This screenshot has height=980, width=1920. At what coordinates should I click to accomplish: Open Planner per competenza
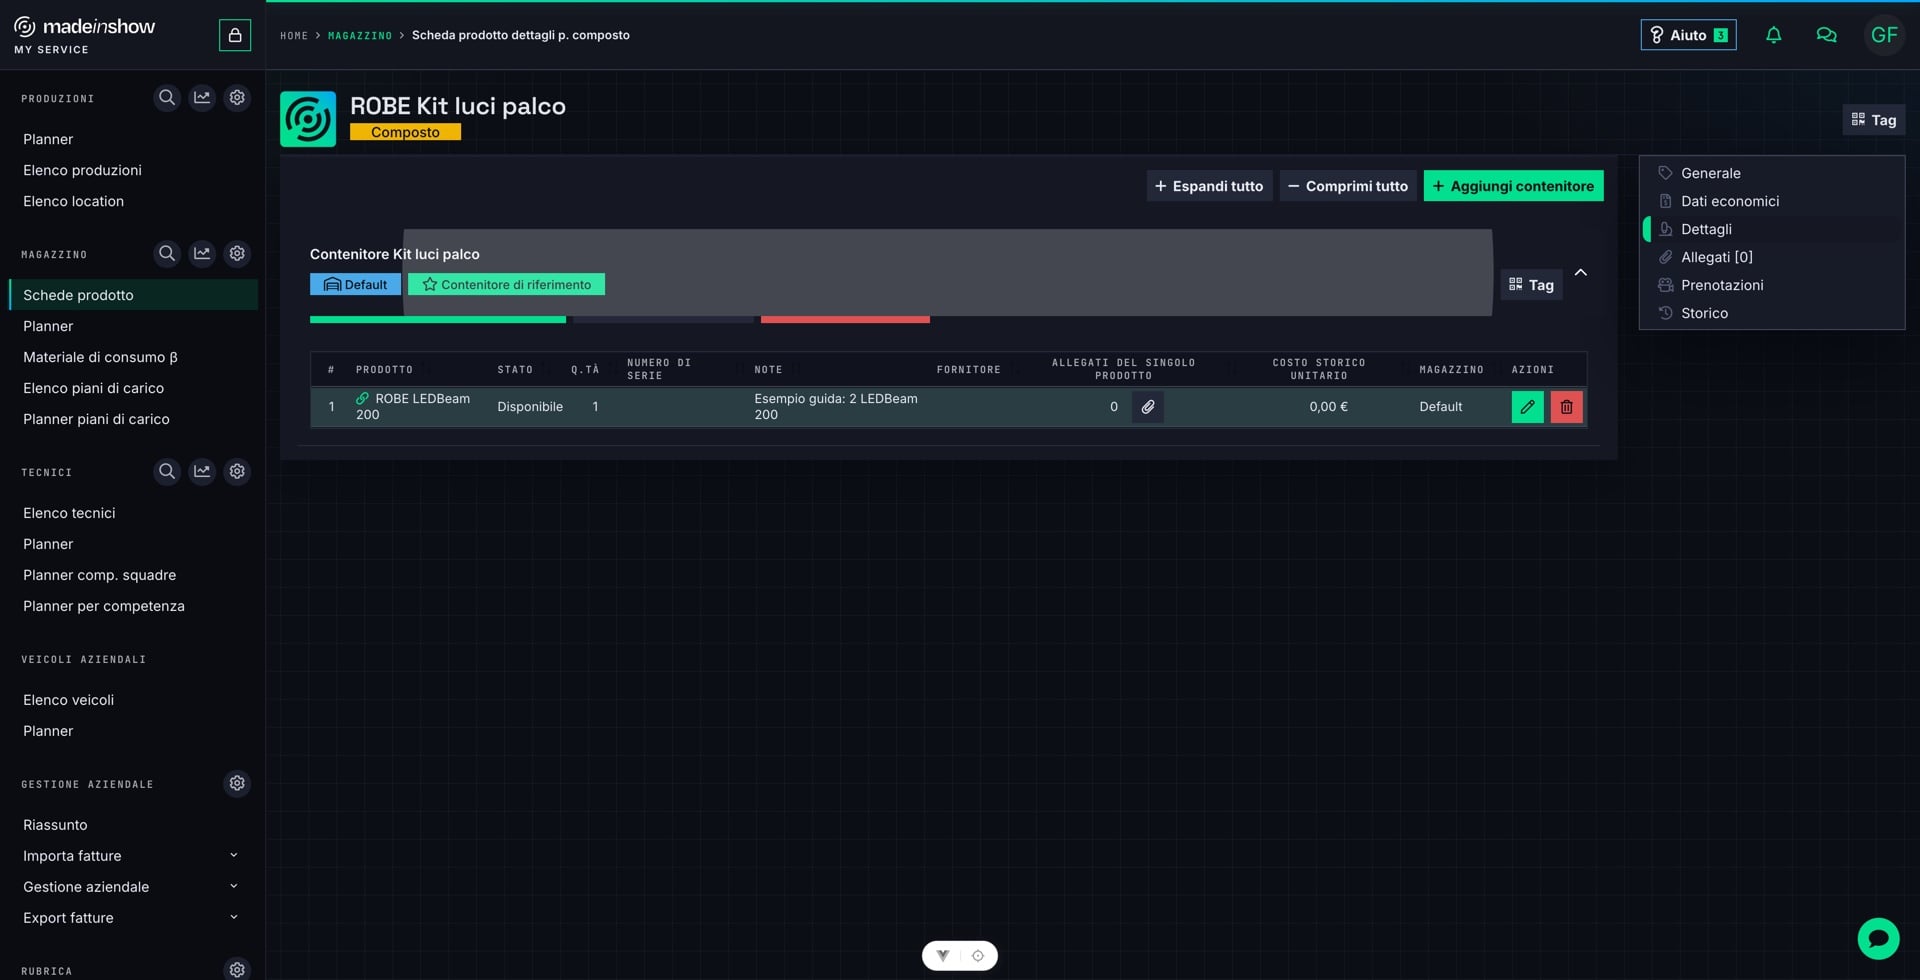103,607
